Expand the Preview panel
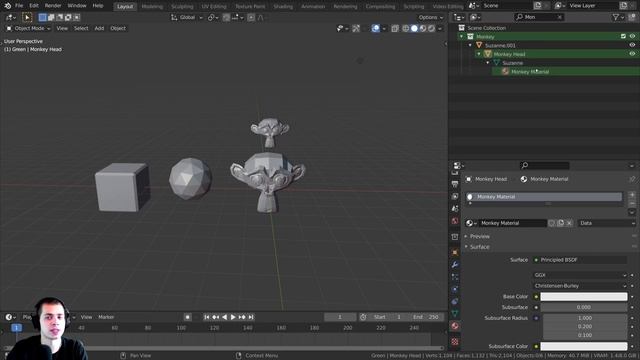 coord(479,236)
